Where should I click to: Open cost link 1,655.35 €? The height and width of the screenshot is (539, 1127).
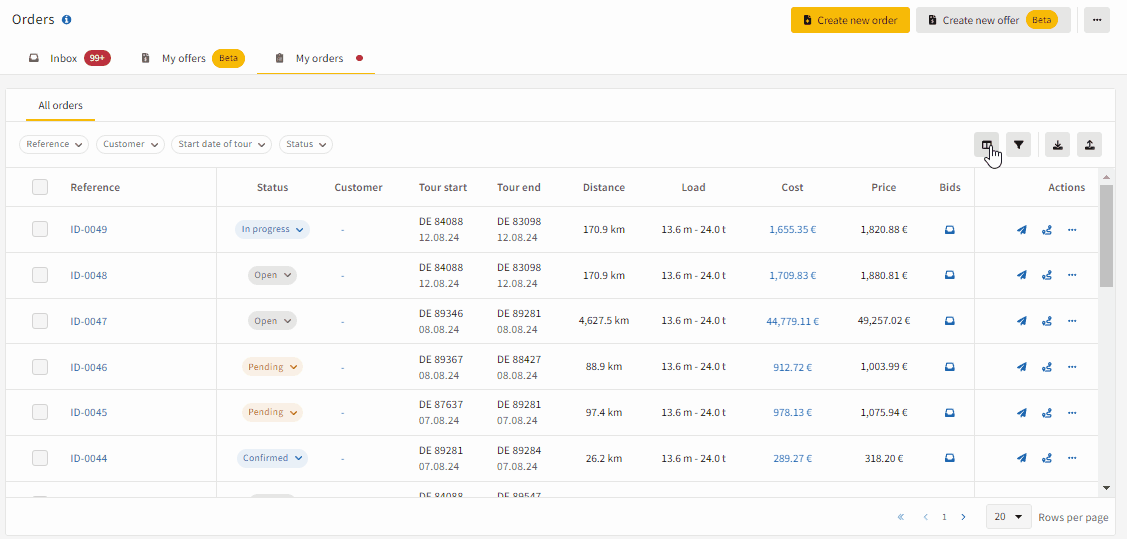coord(793,230)
